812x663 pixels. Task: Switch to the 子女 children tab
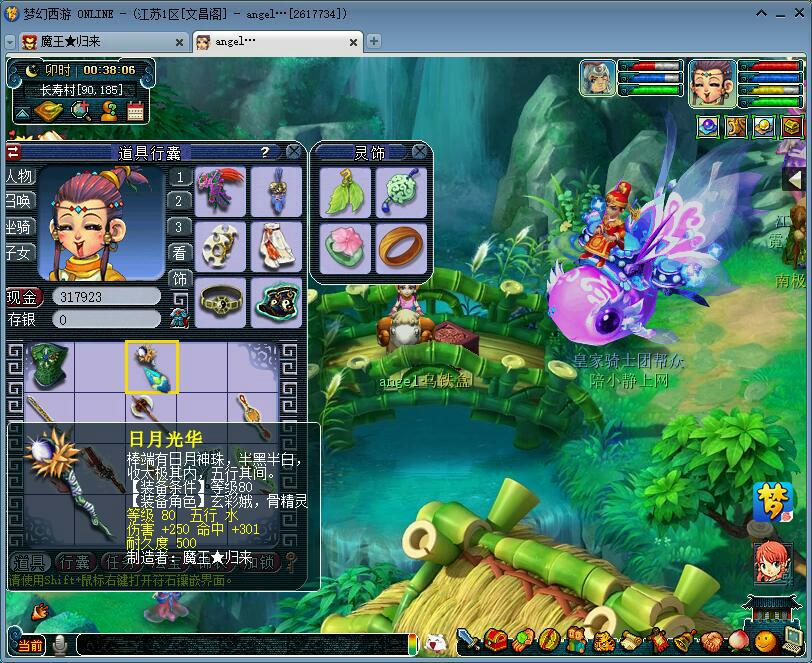[x=19, y=253]
